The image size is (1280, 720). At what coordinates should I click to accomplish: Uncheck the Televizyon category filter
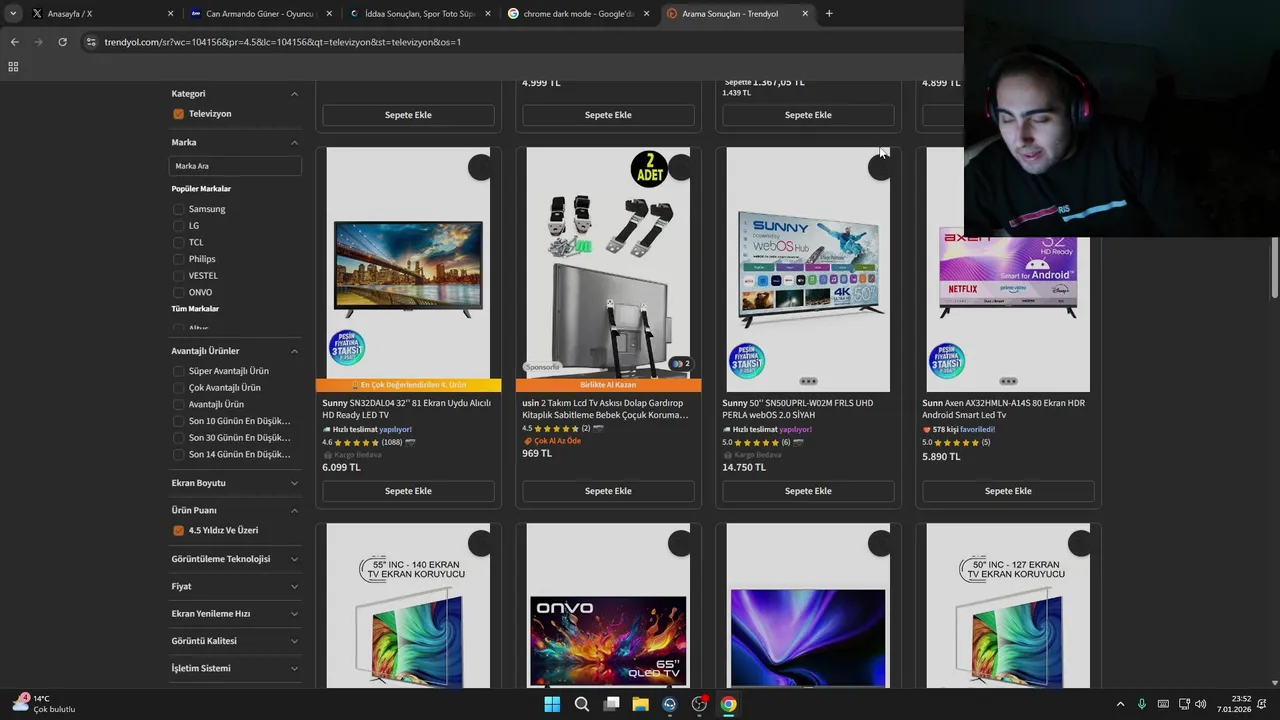click(x=178, y=114)
